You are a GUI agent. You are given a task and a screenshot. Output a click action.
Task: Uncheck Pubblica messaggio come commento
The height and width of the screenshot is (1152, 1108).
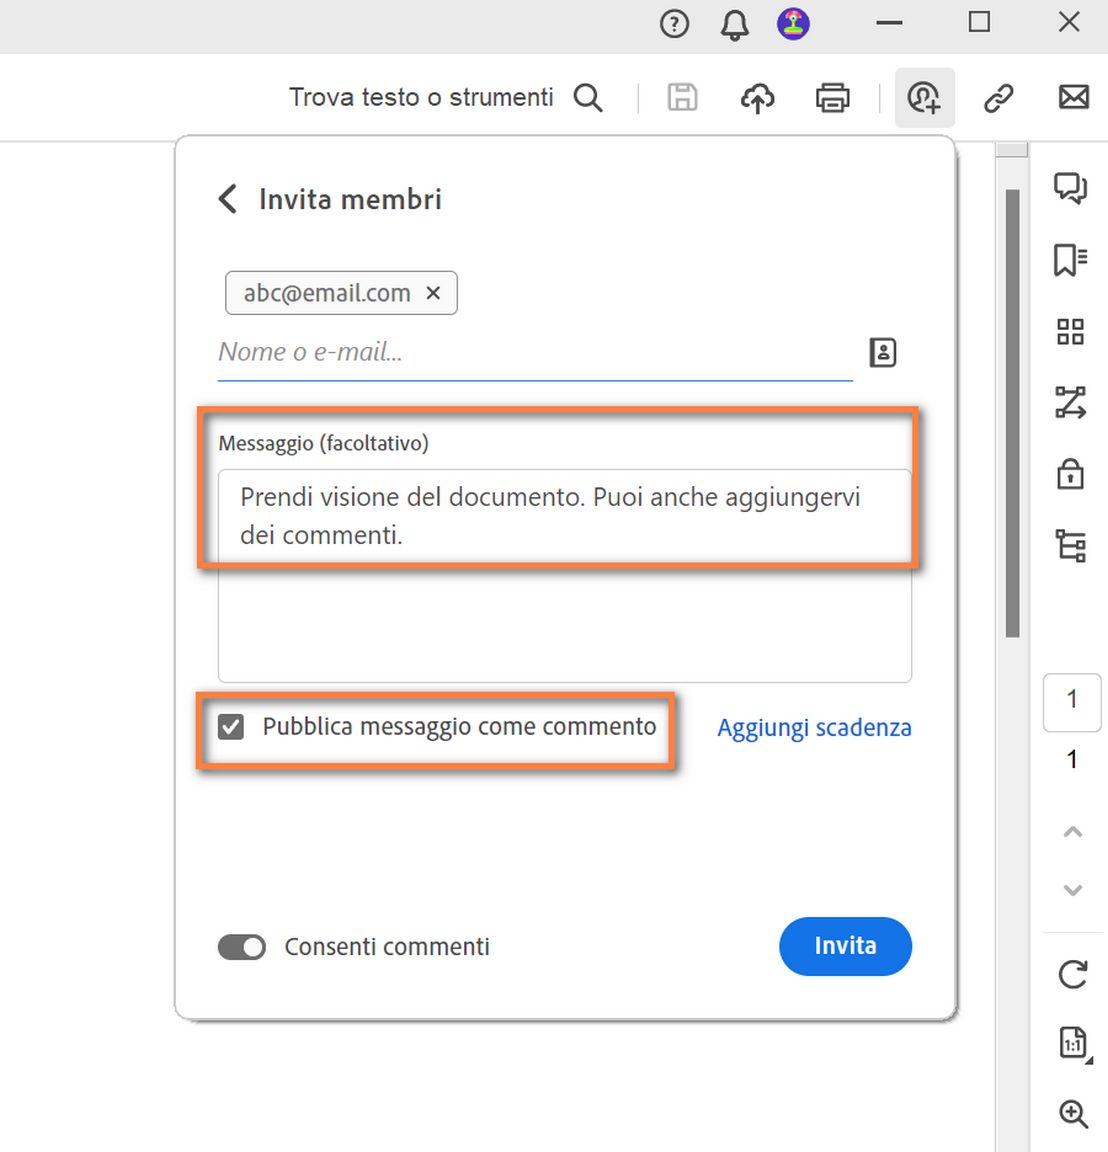(231, 727)
